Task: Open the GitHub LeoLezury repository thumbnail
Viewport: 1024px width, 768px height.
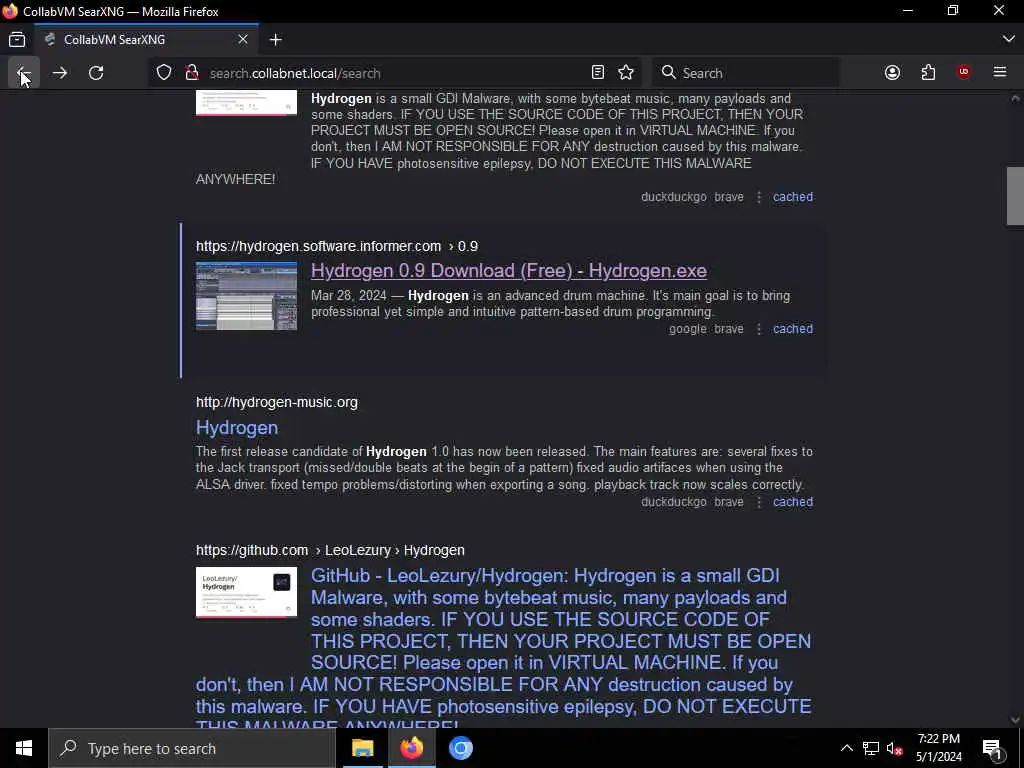Action: (246, 592)
